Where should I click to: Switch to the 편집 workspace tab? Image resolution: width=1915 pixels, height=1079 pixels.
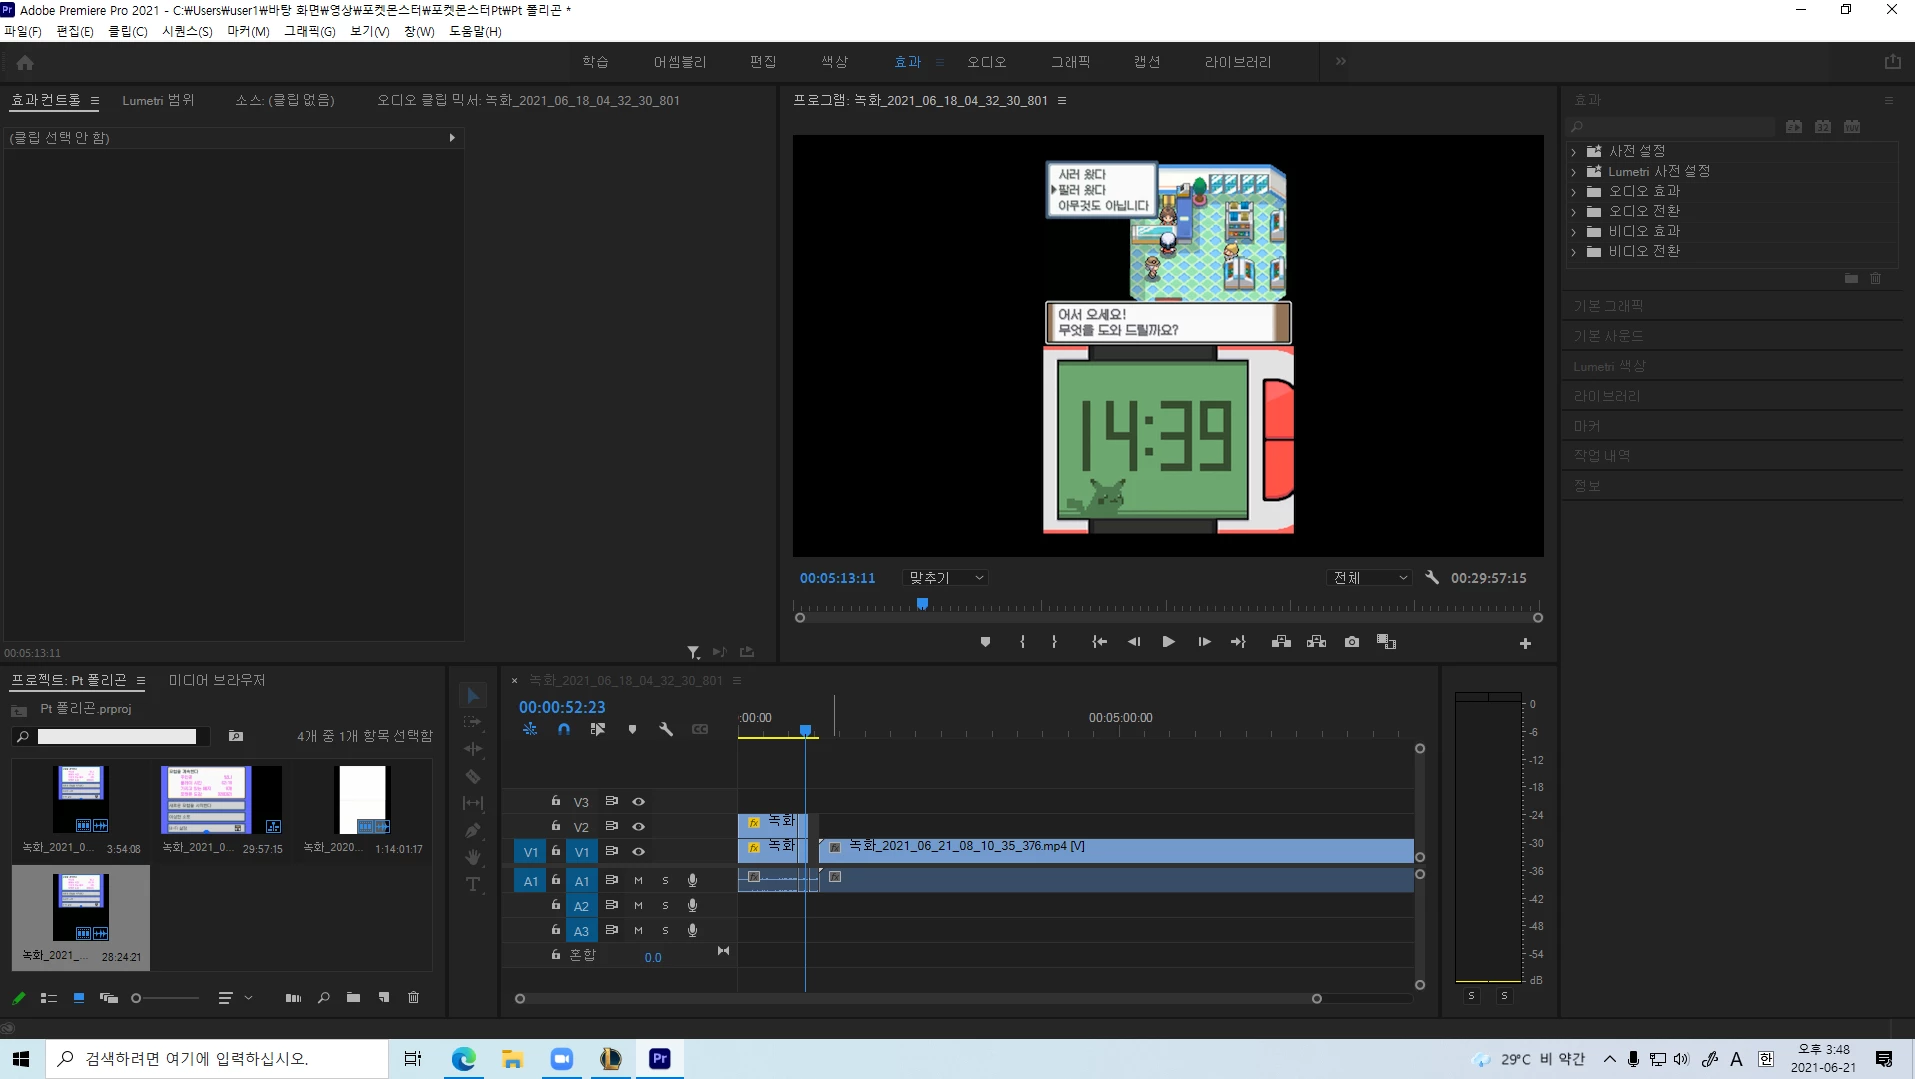763,62
